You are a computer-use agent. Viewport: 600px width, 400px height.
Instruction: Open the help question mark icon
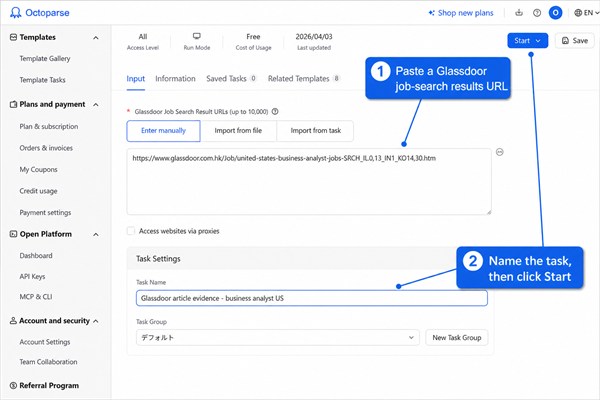pyautogui.click(x=537, y=13)
